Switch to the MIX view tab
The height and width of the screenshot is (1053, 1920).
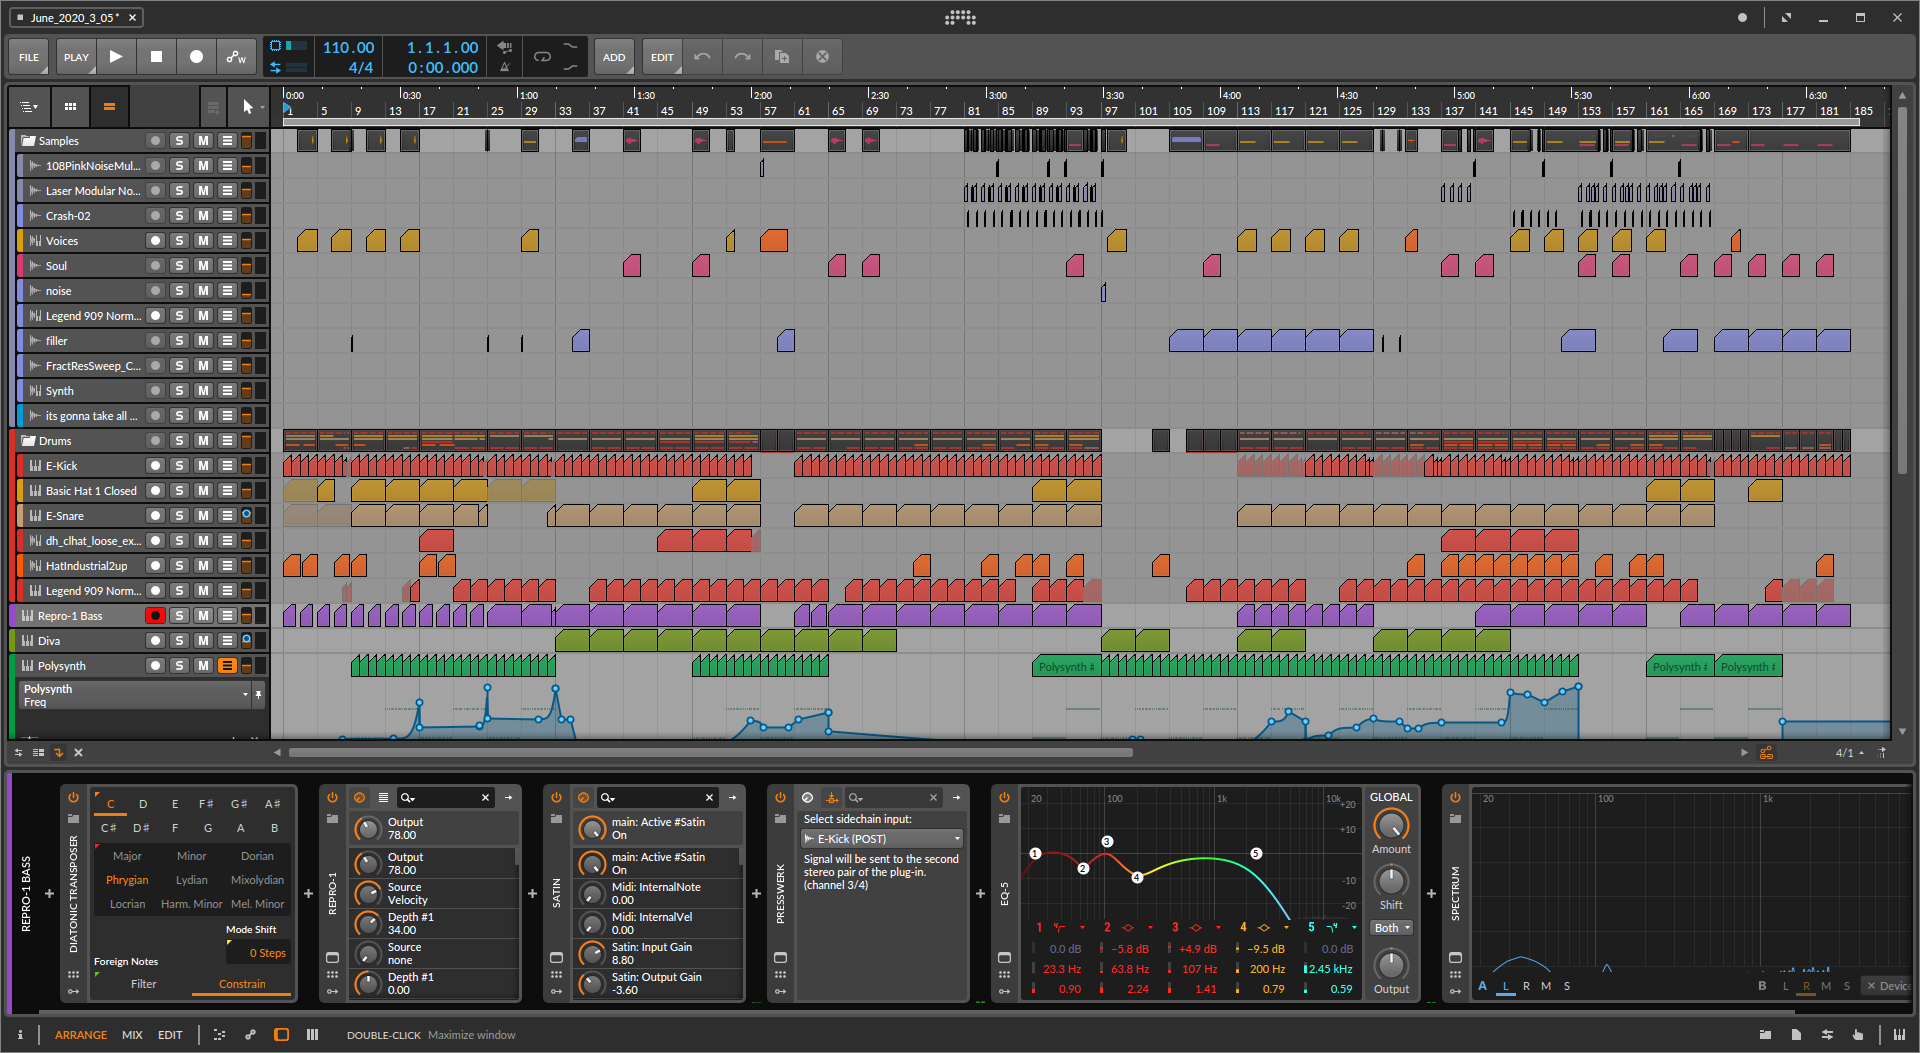pos(132,1035)
